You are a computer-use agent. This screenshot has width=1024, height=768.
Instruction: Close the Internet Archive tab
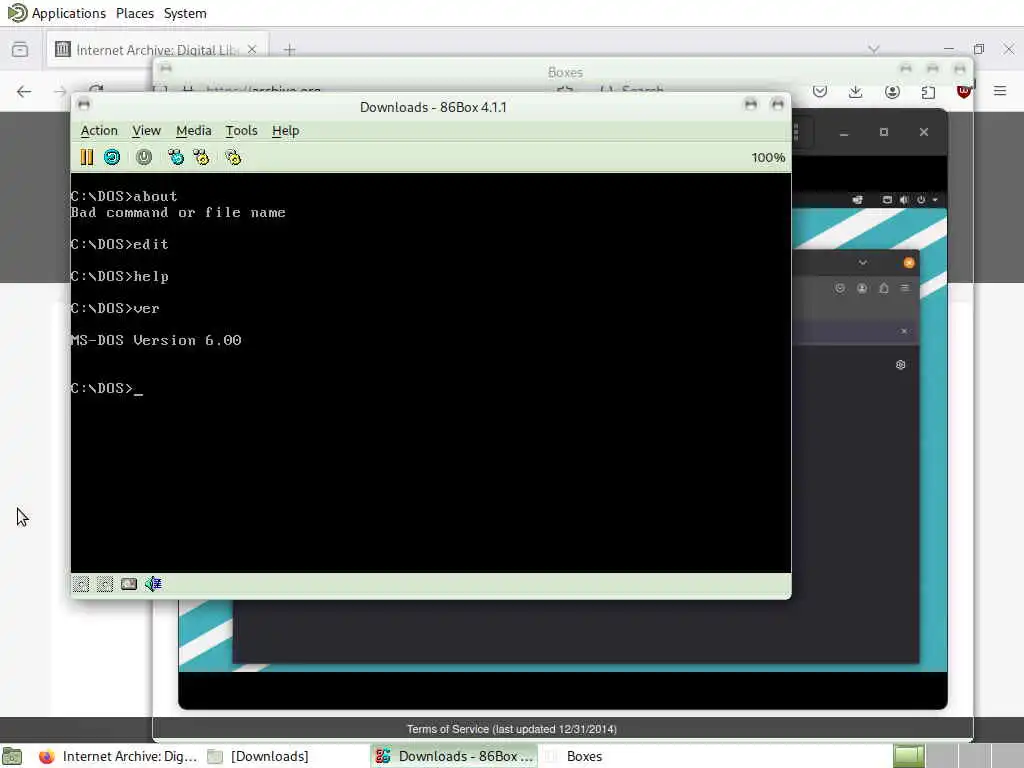(x=252, y=50)
